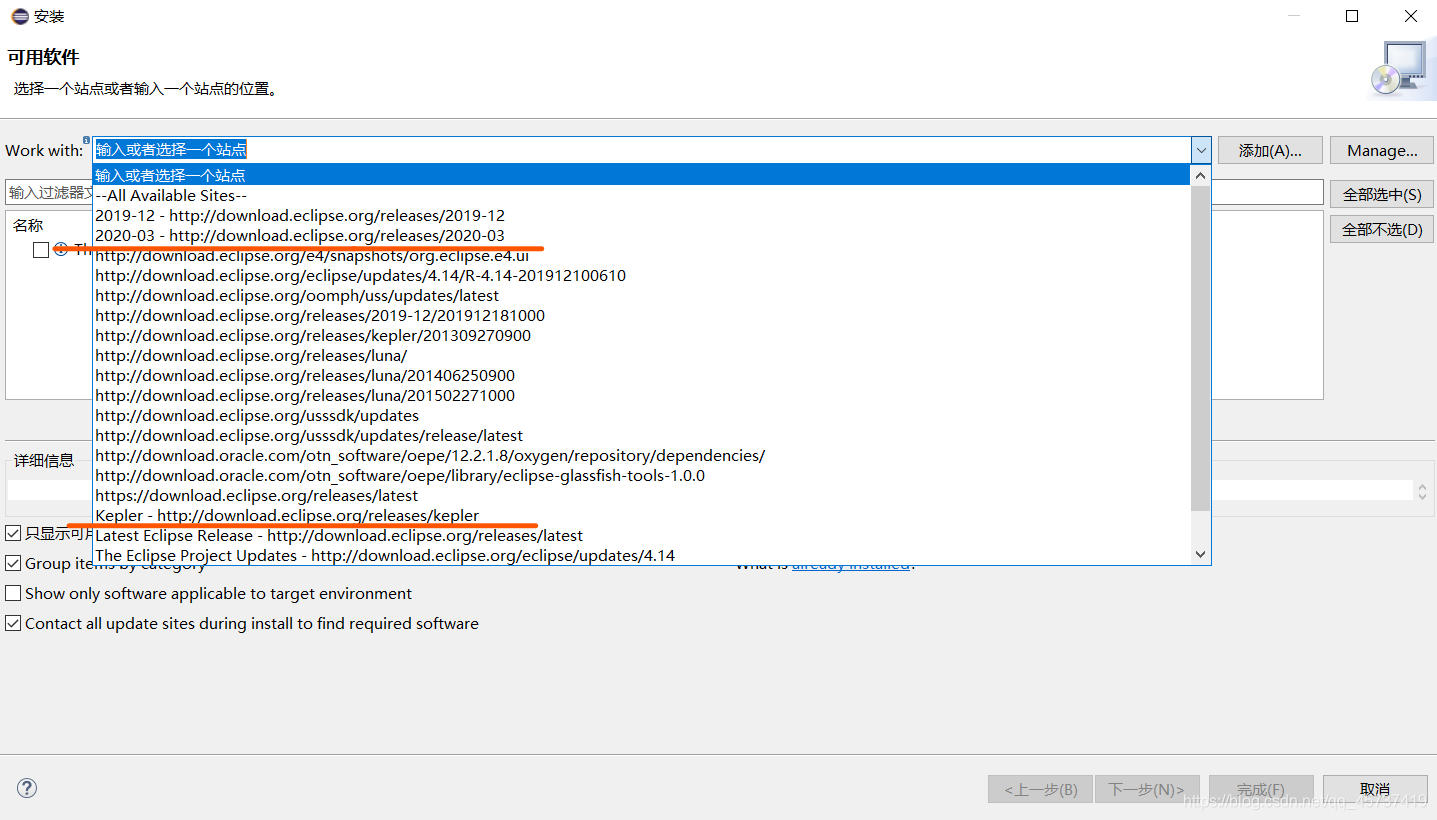Screen dimensions: 1437x820
Task: Click the Eclipse icon in title bar
Action: [19, 16]
